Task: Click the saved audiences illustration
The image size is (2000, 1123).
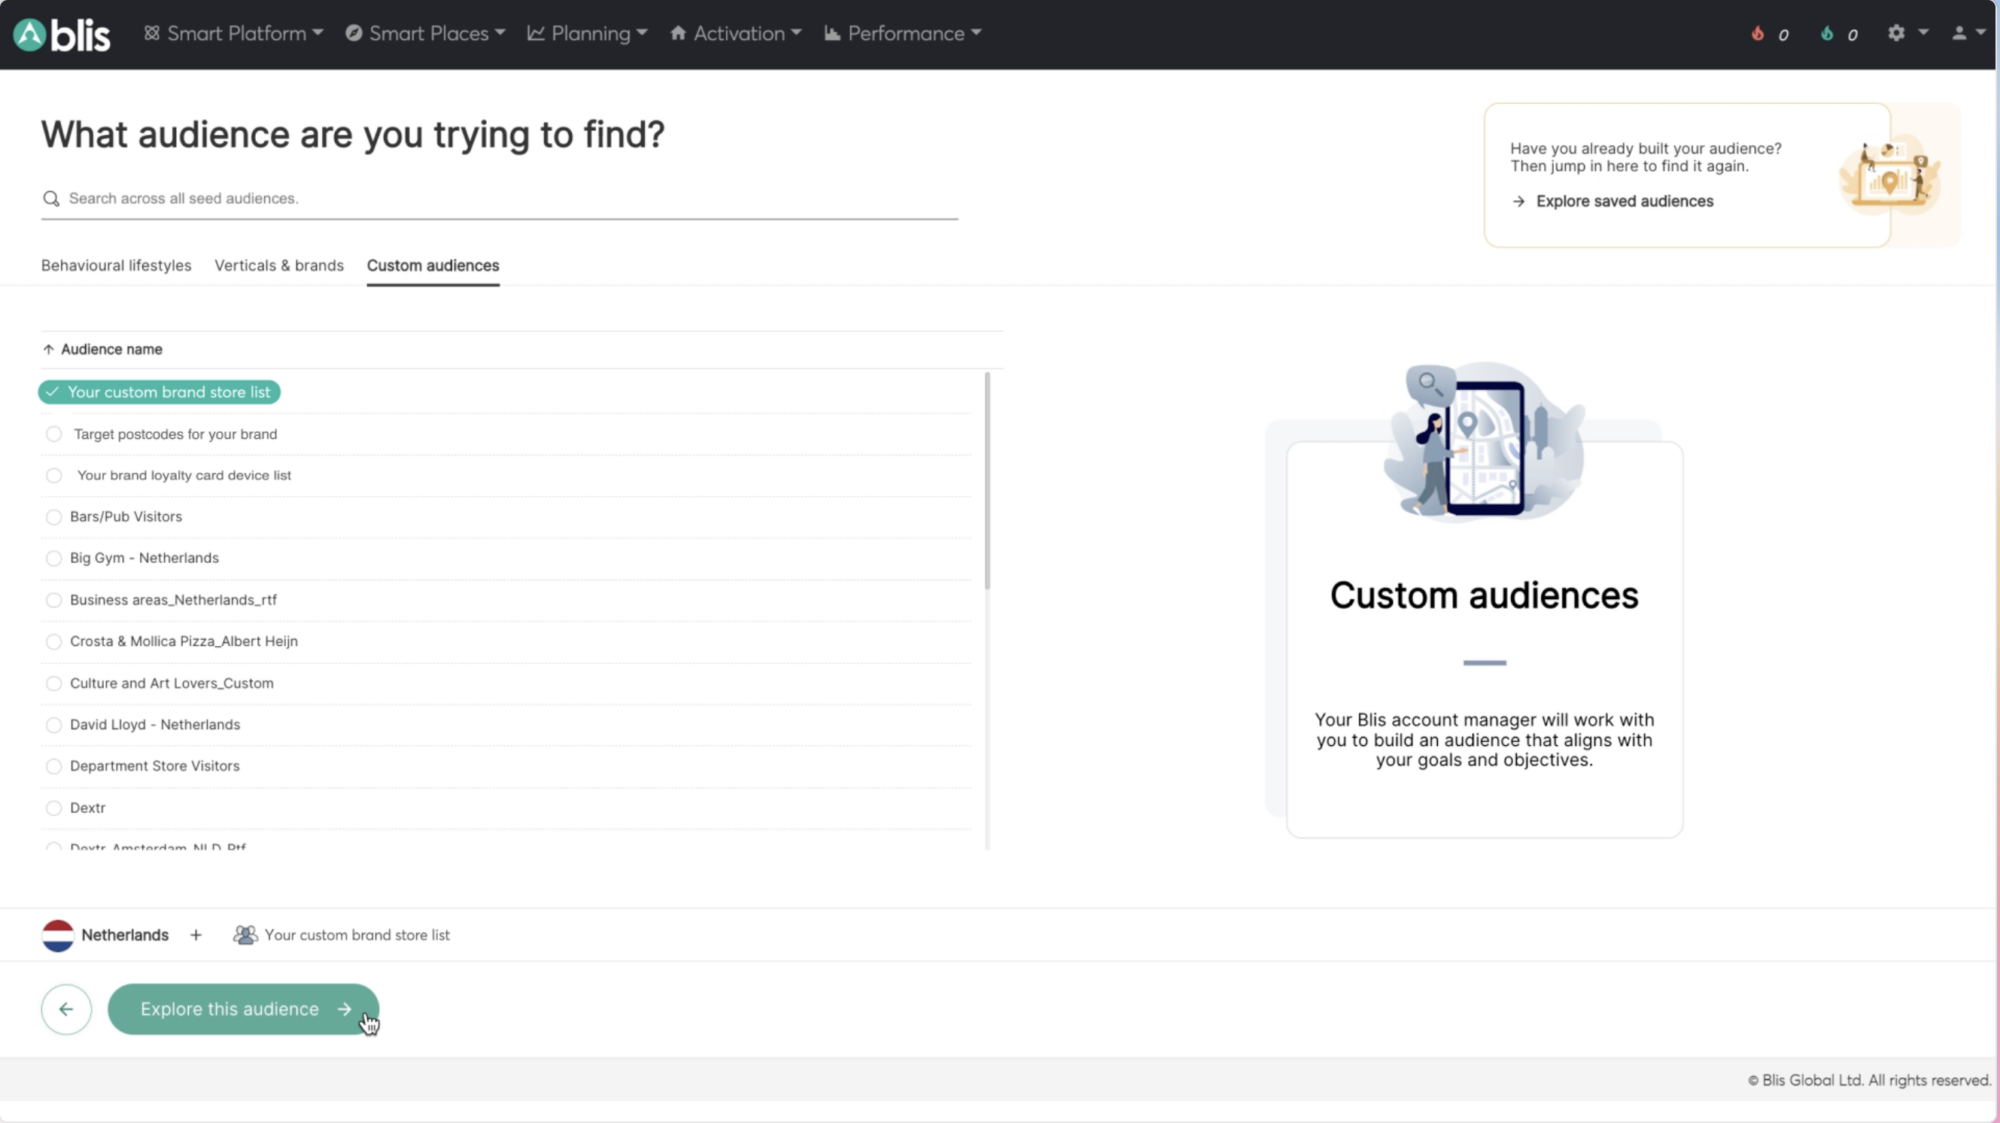Action: coord(1889,176)
